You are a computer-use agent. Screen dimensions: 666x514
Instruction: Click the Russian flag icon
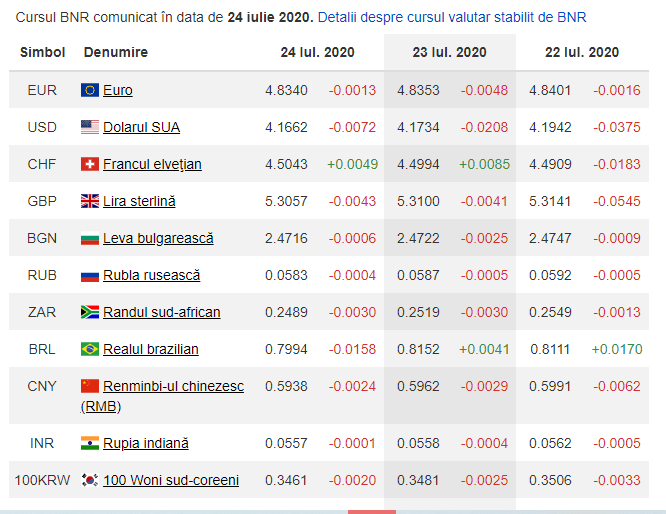coord(90,275)
